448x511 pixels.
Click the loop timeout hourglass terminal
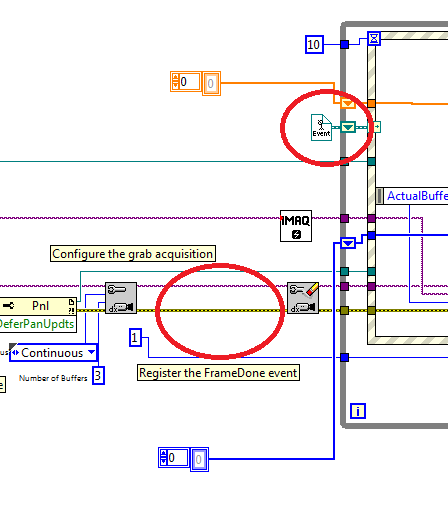pos(374,38)
